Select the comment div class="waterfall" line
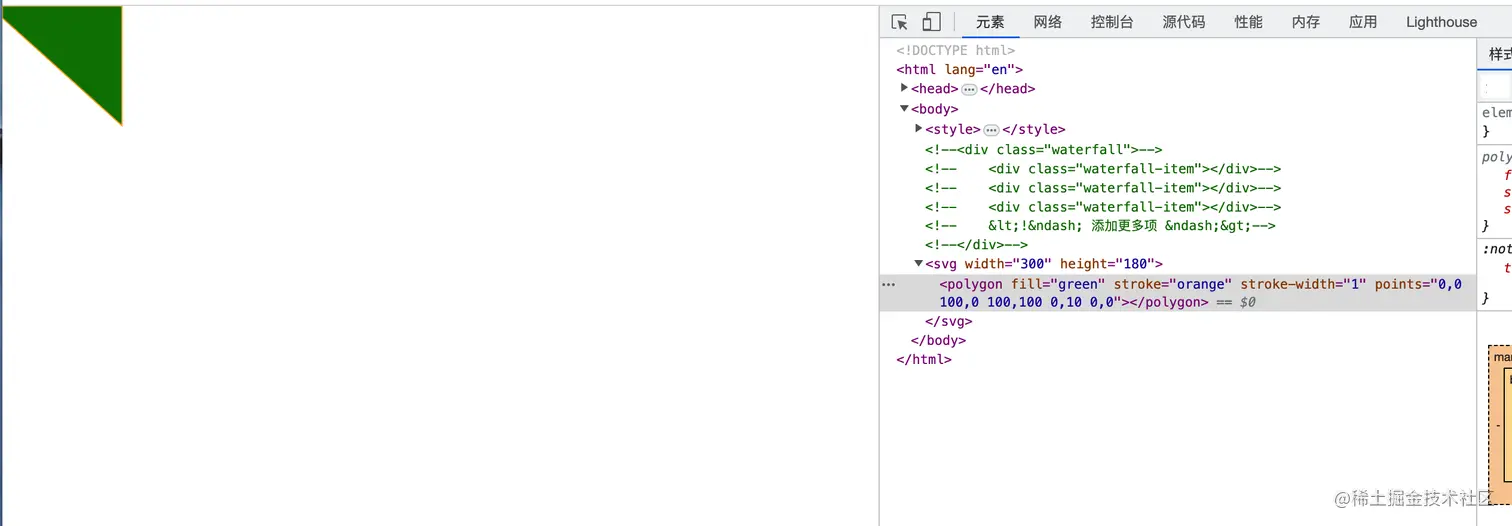 [x=1043, y=149]
